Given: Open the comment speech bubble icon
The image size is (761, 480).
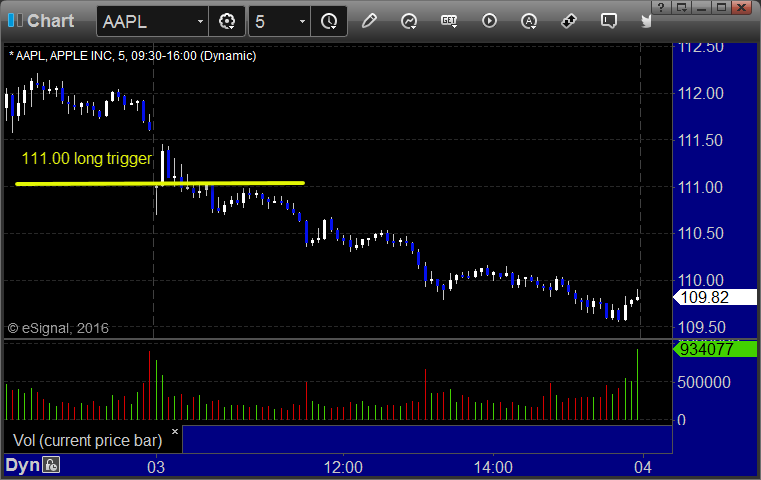Looking at the screenshot, I should 609,21.
